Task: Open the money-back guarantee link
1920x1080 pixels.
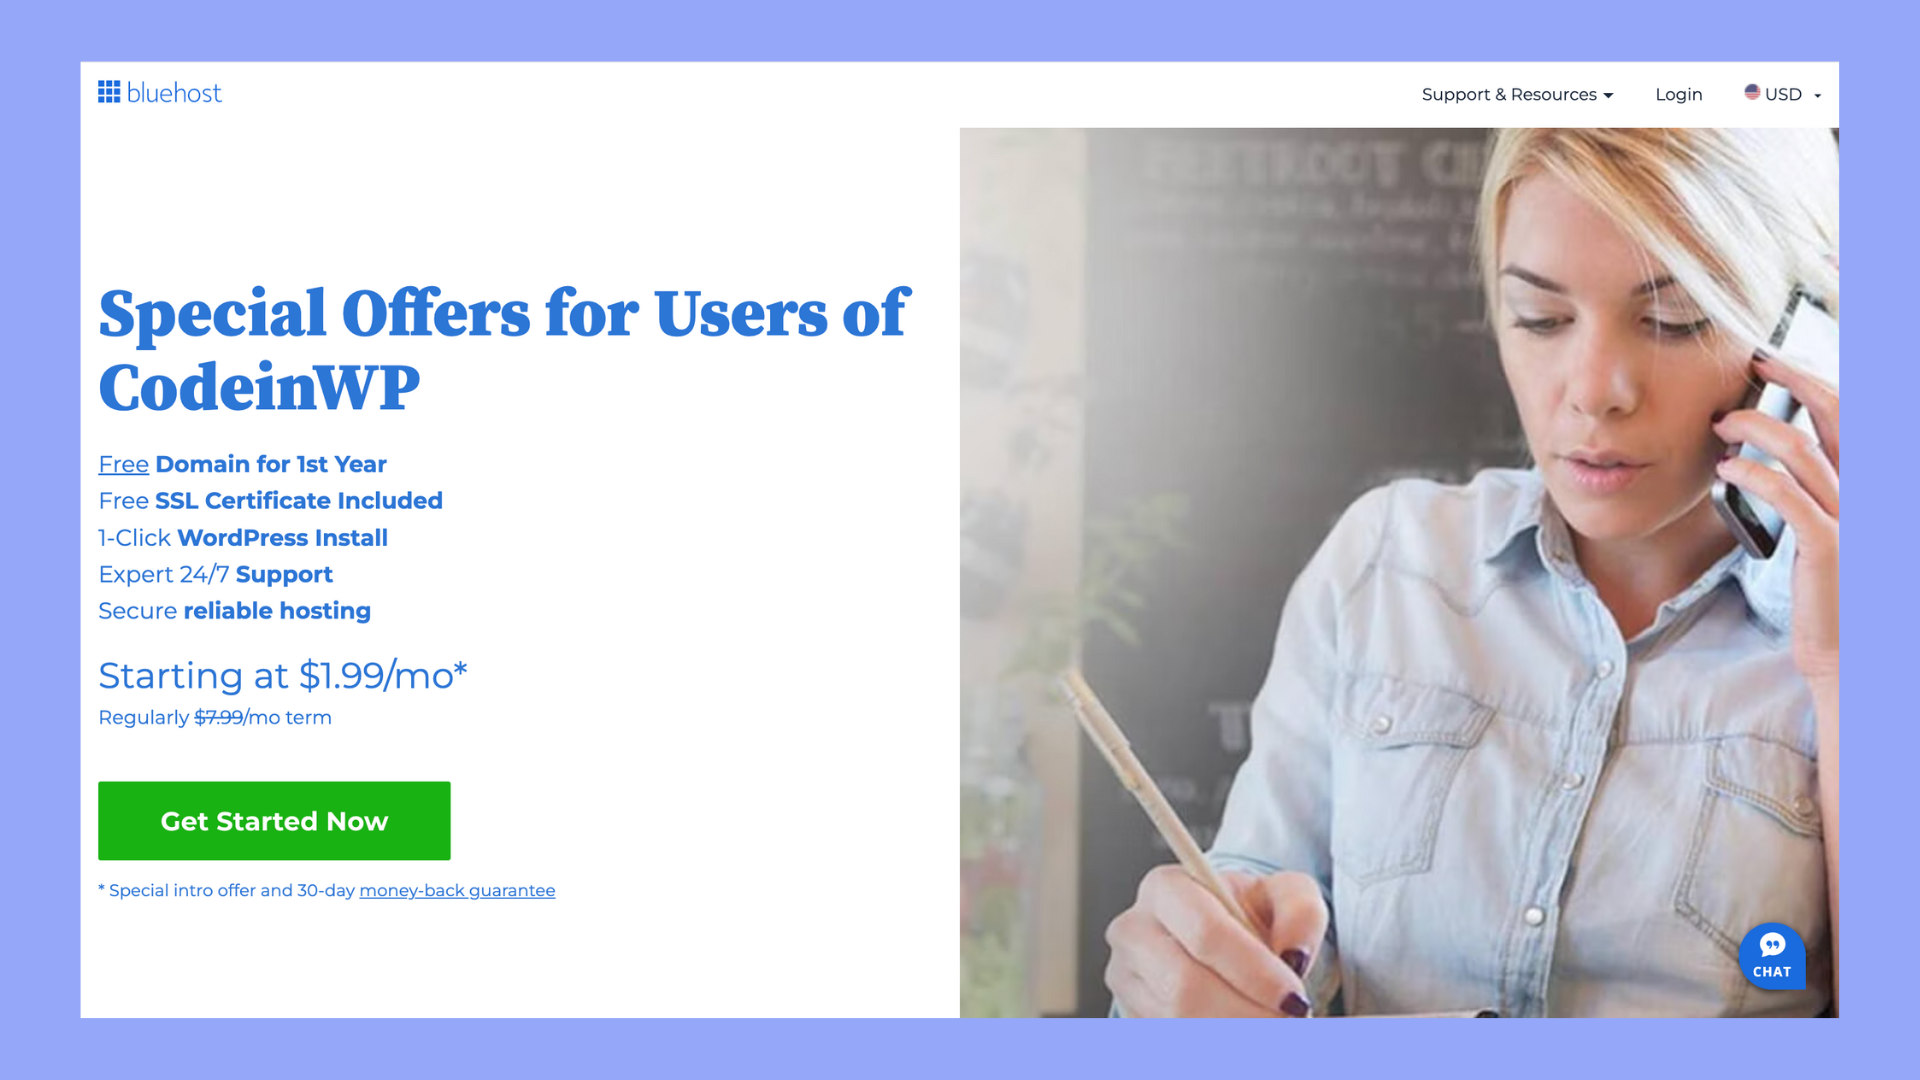Action: (457, 890)
